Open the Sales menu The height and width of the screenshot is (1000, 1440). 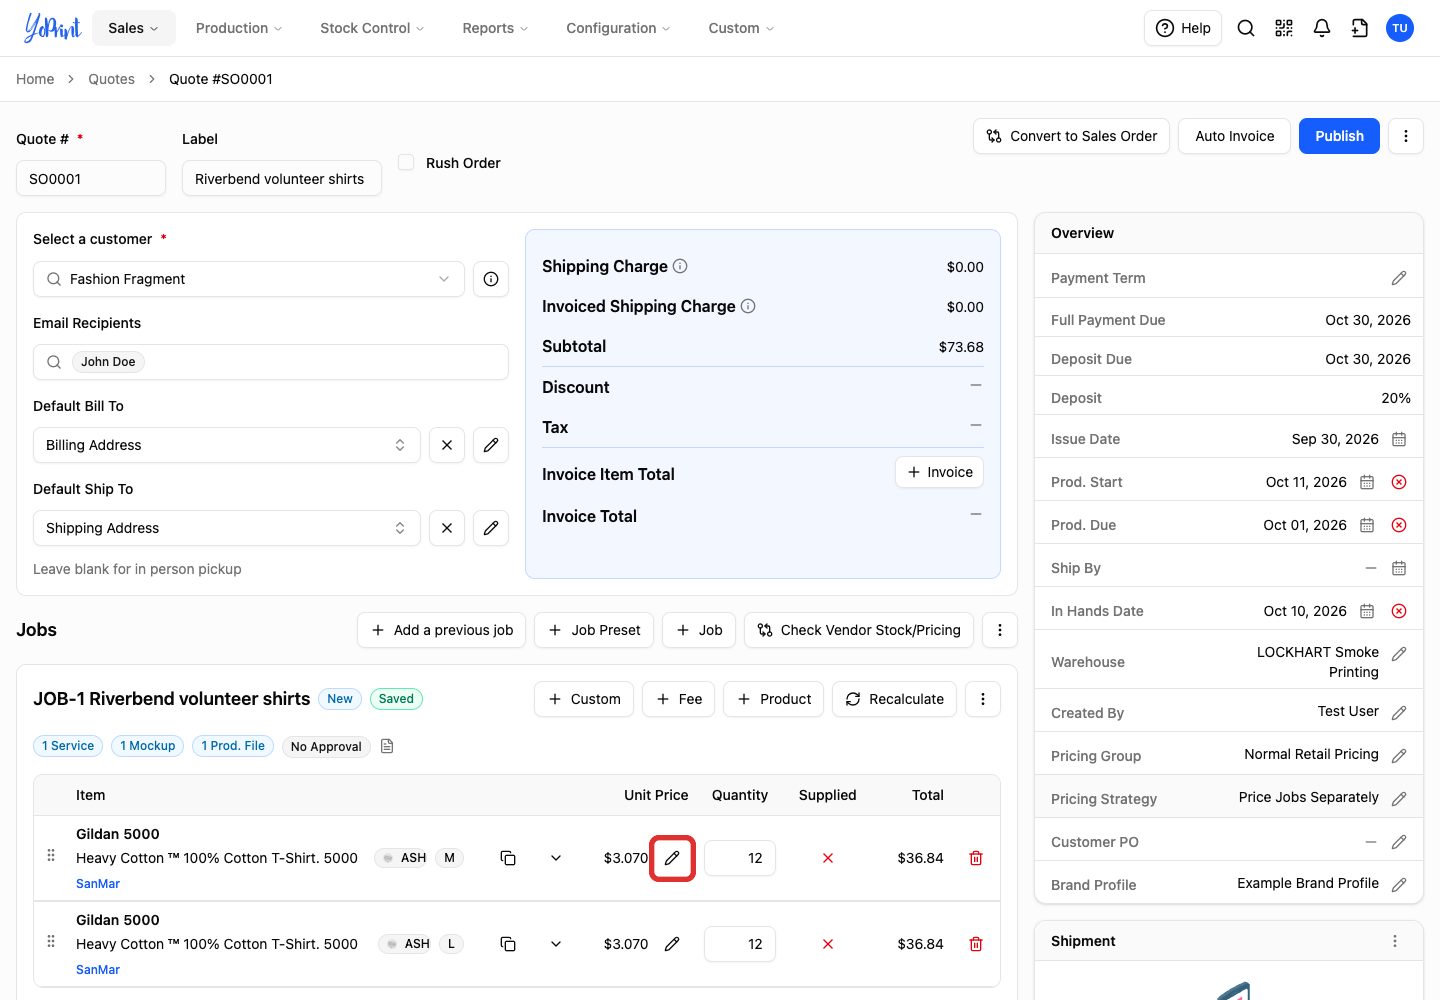pos(134,28)
